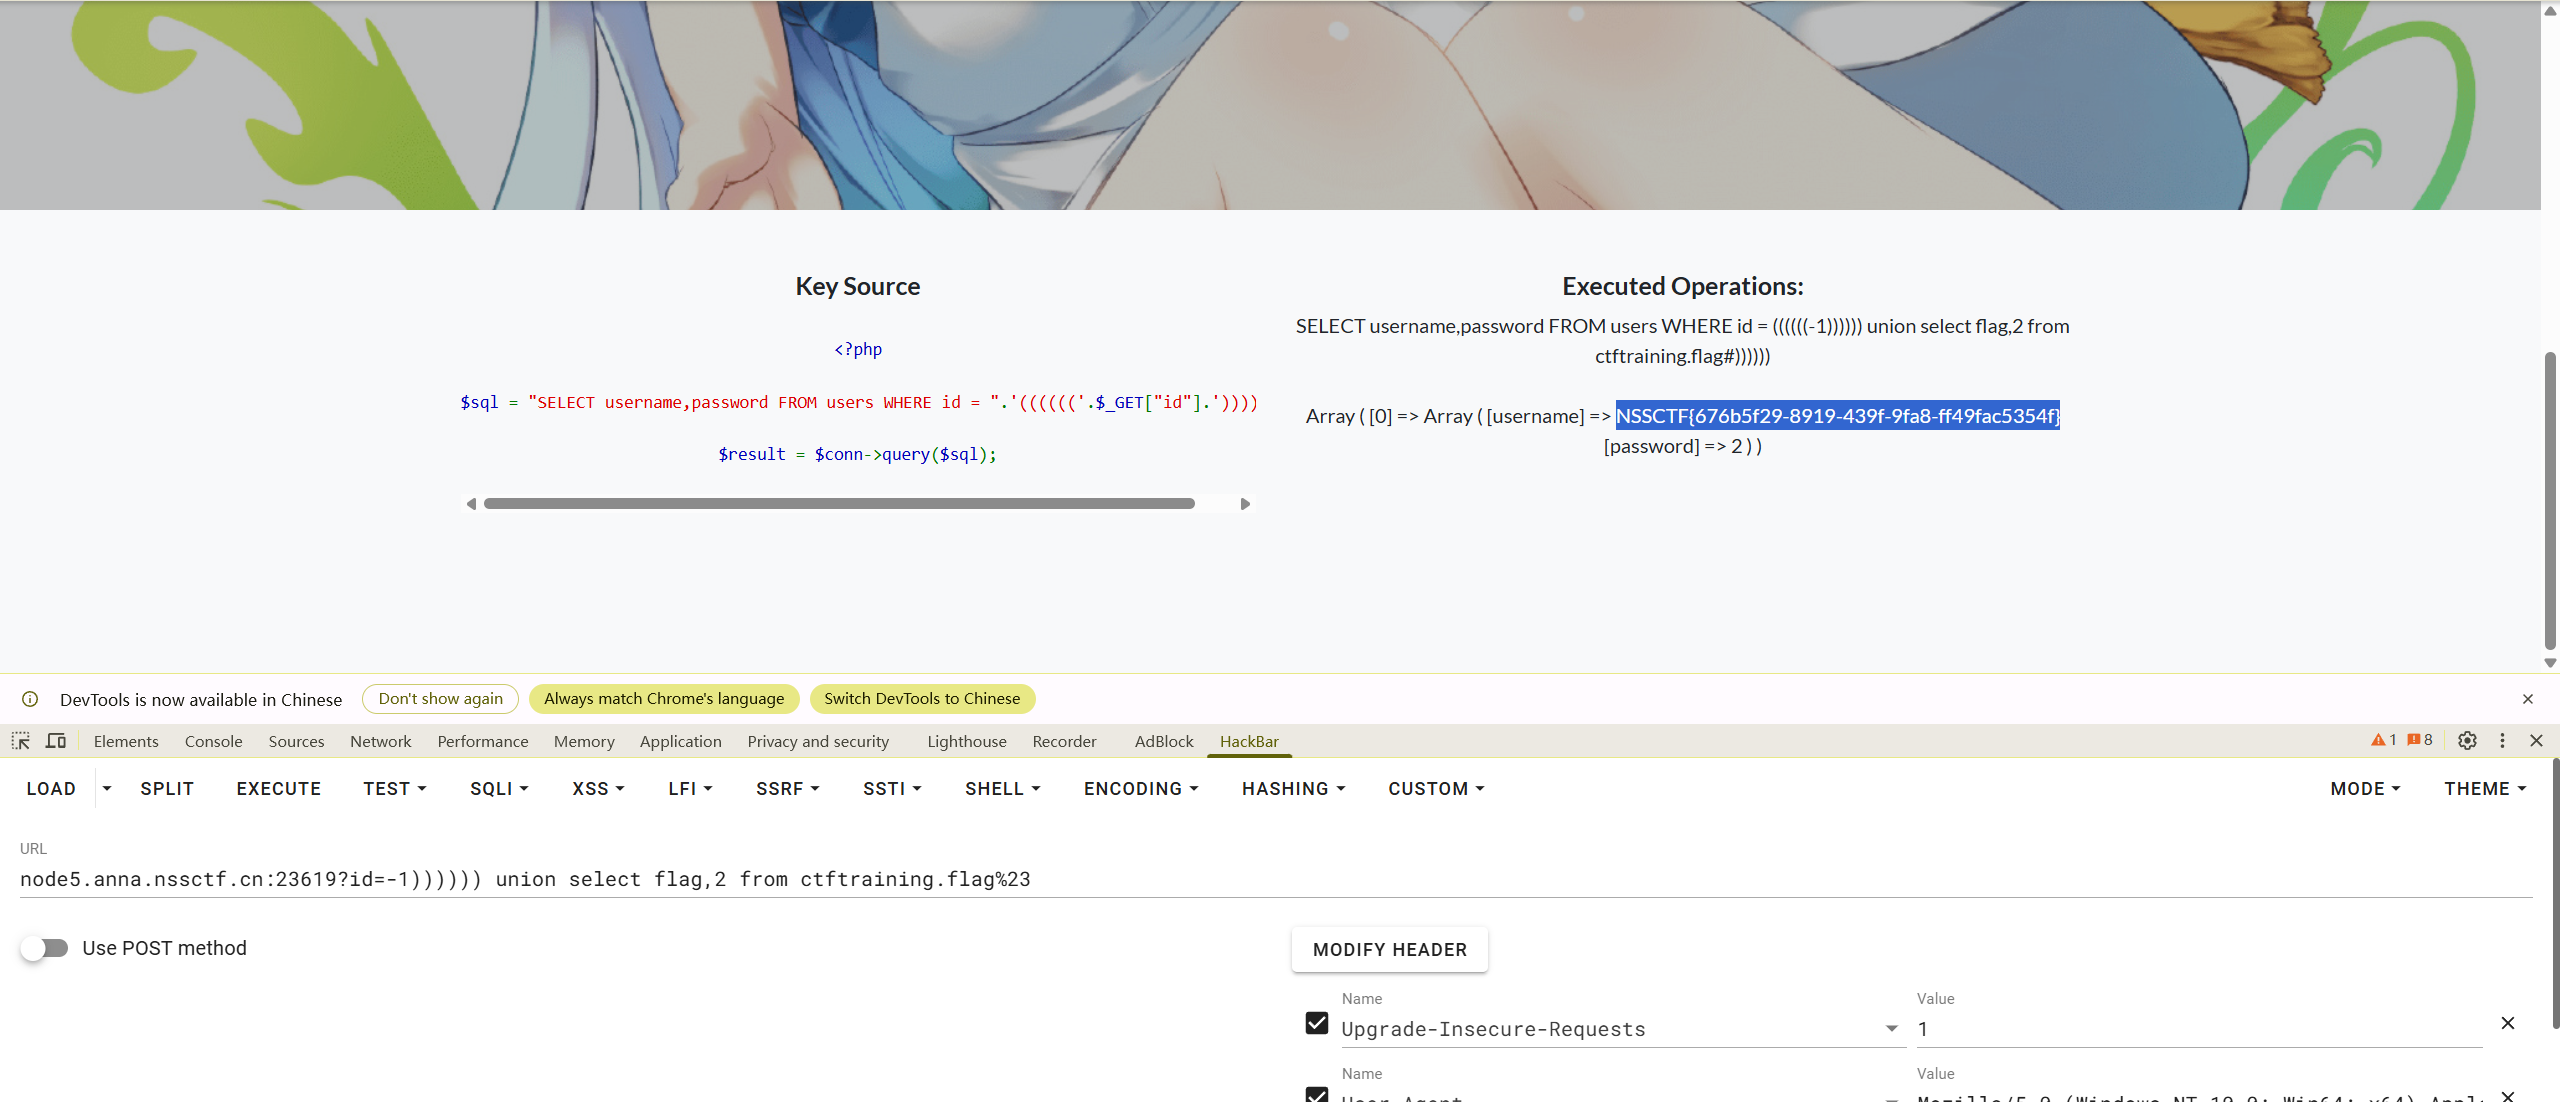The height and width of the screenshot is (1102, 2560).
Task: Uncheck the User-Agent header checkbox
Action: [1316, 1094]
